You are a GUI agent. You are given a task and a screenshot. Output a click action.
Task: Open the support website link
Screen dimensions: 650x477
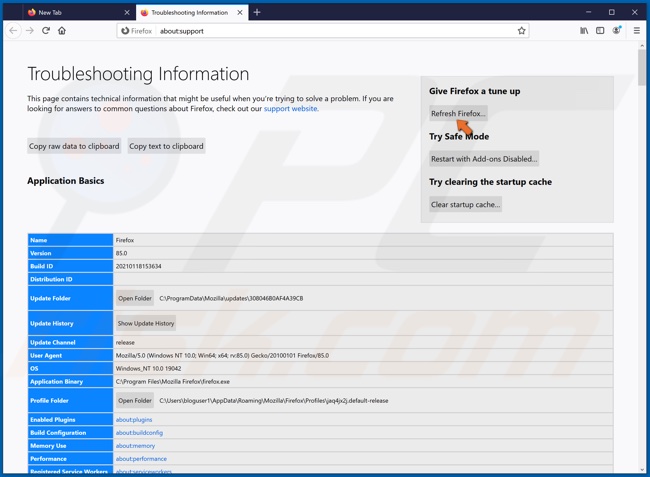coord(290,109)
